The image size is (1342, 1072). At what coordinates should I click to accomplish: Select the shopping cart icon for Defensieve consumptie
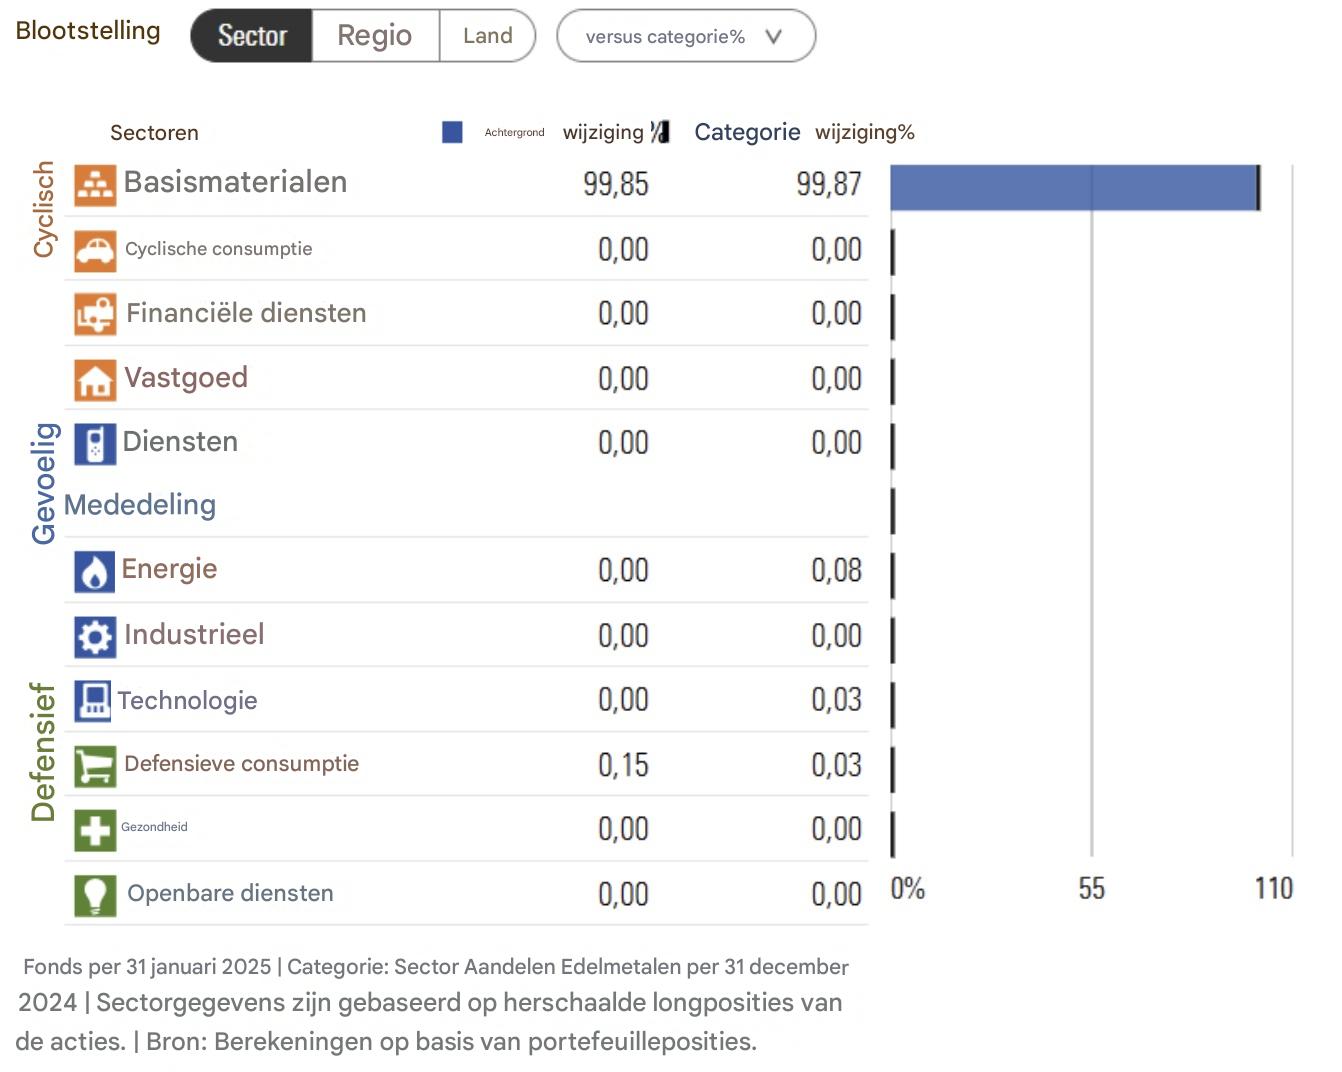pyautogui.click(x=95, y=765)
